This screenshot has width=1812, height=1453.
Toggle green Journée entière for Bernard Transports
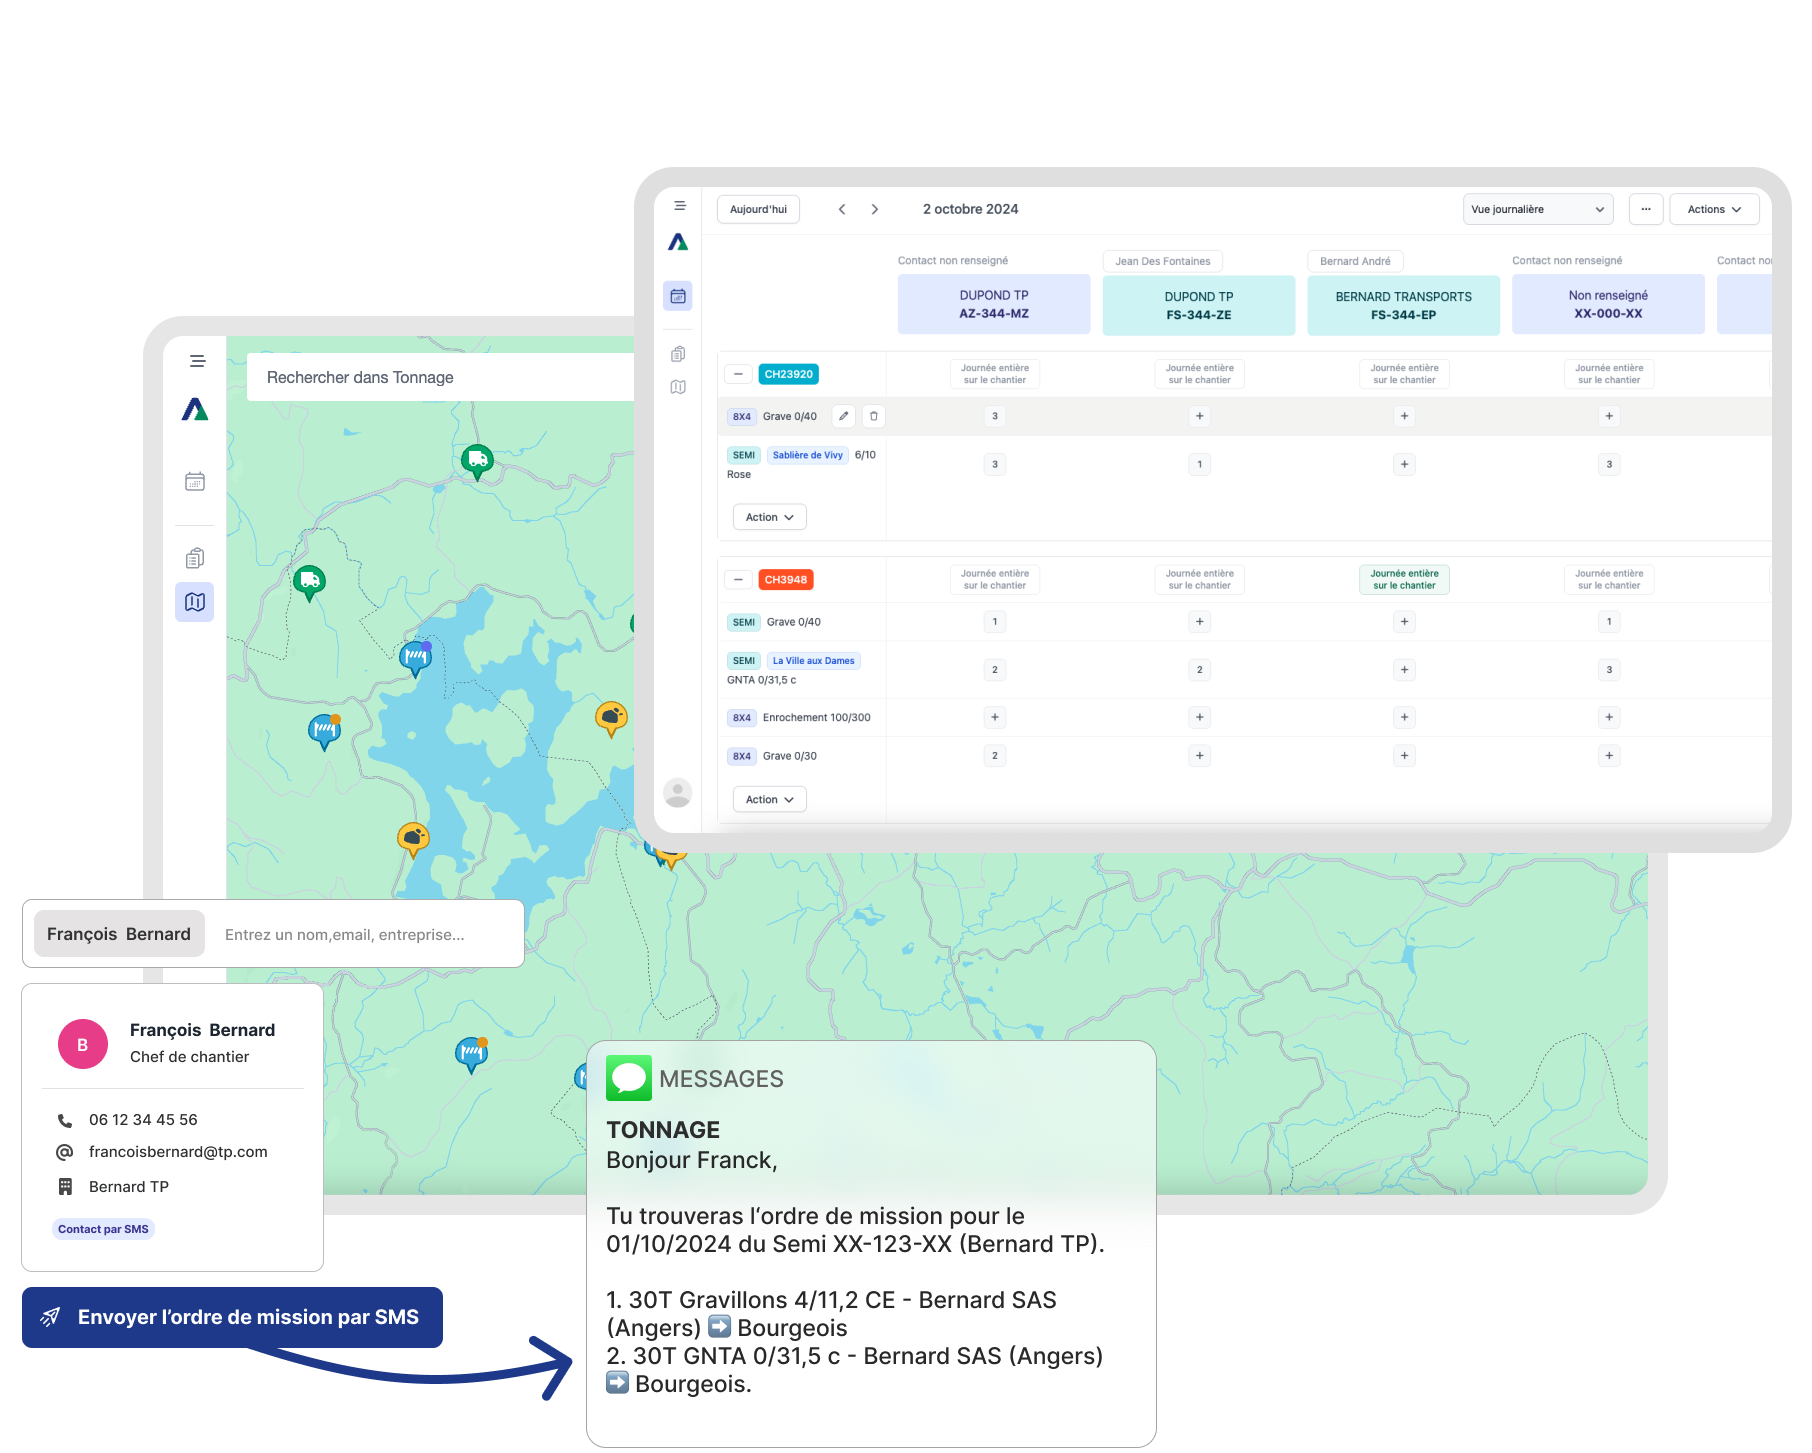(1404, 580)
